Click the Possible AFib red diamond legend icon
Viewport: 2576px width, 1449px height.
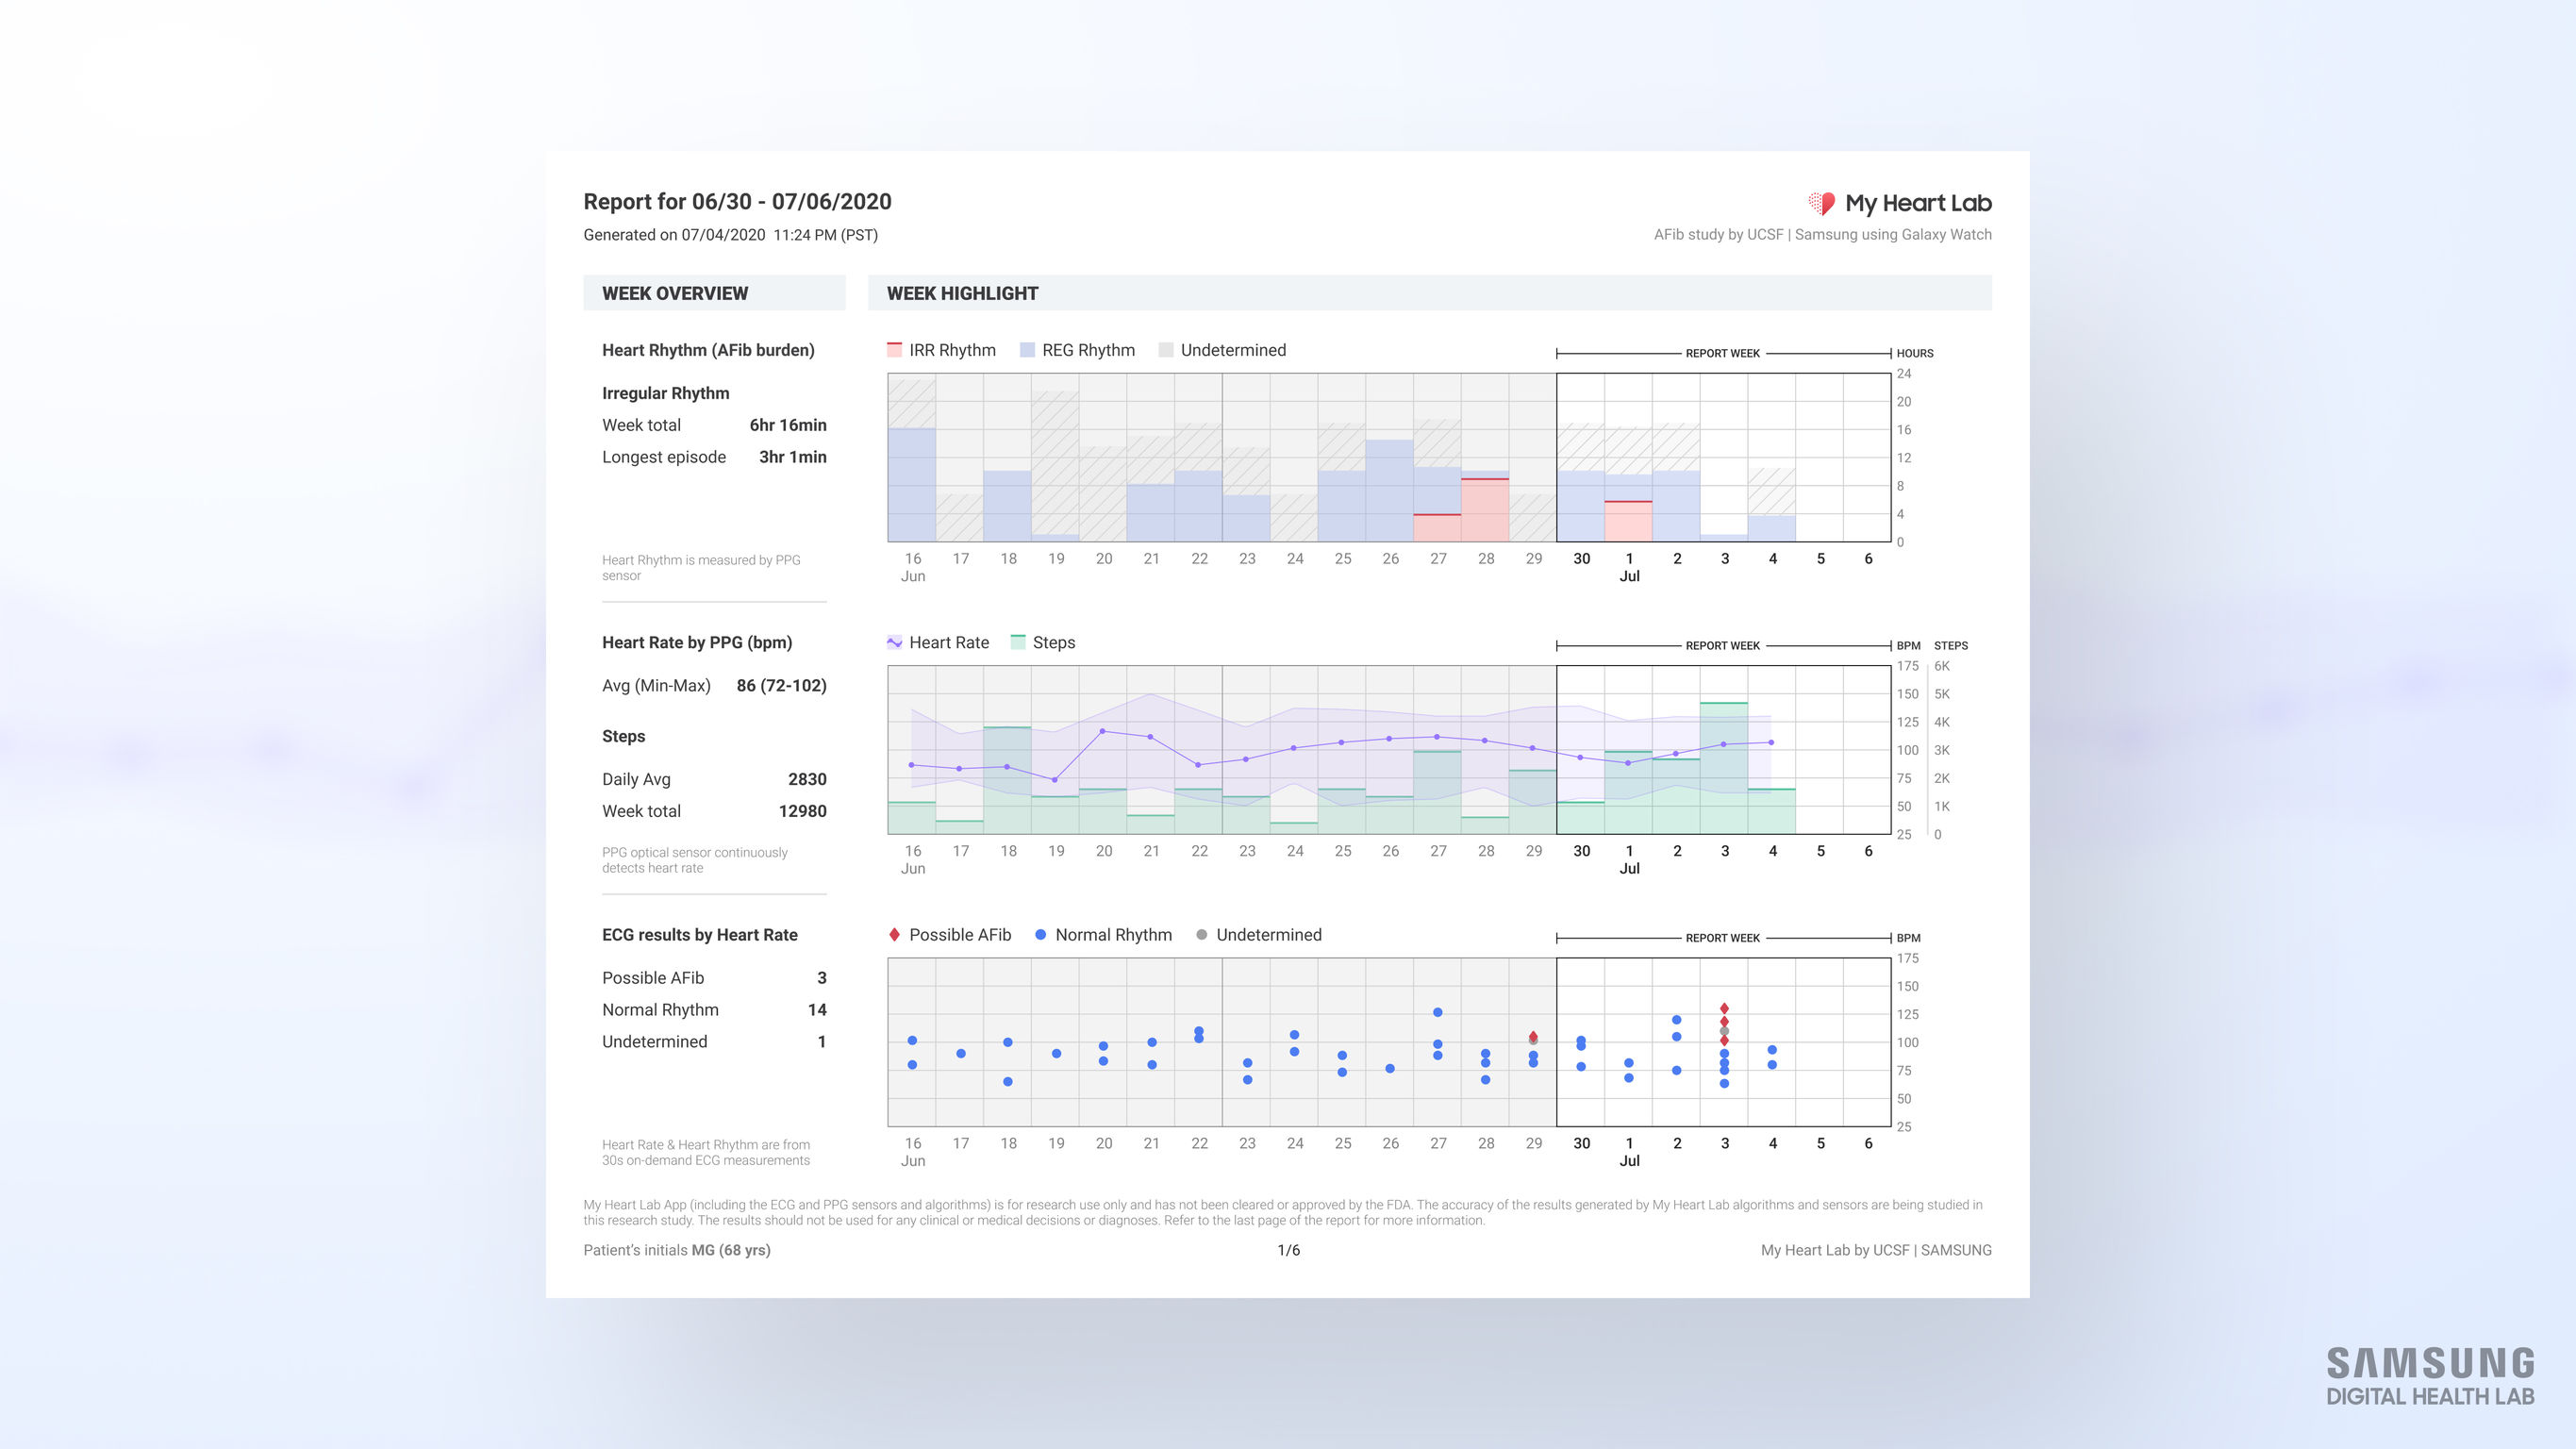[x=894, y=934]
